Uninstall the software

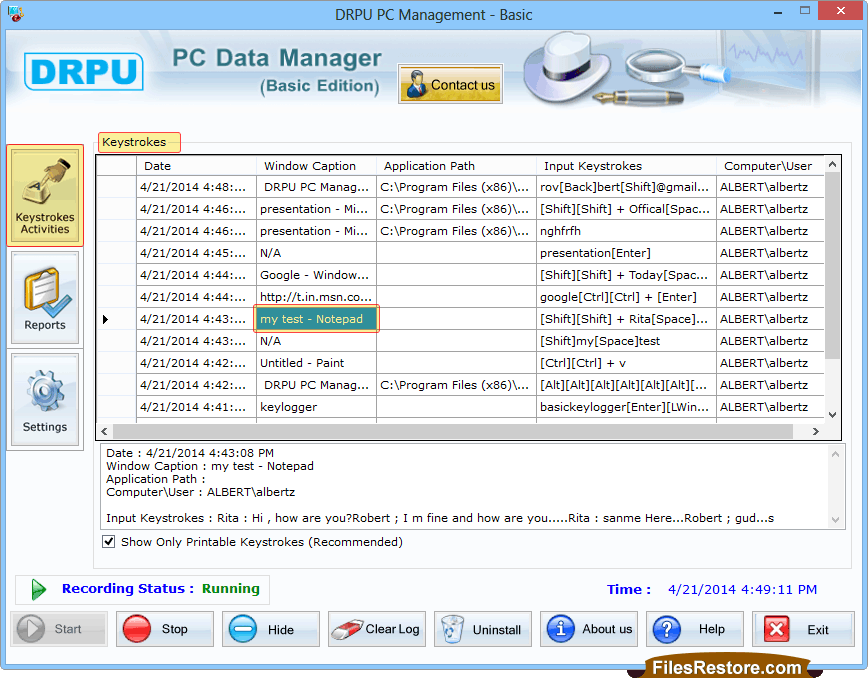click(483, 629)
